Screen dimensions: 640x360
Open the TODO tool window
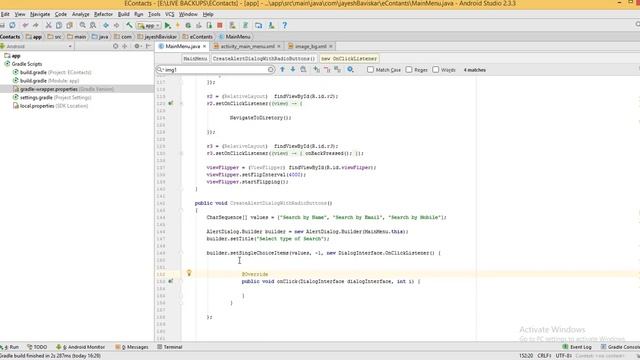coord(37,347)
